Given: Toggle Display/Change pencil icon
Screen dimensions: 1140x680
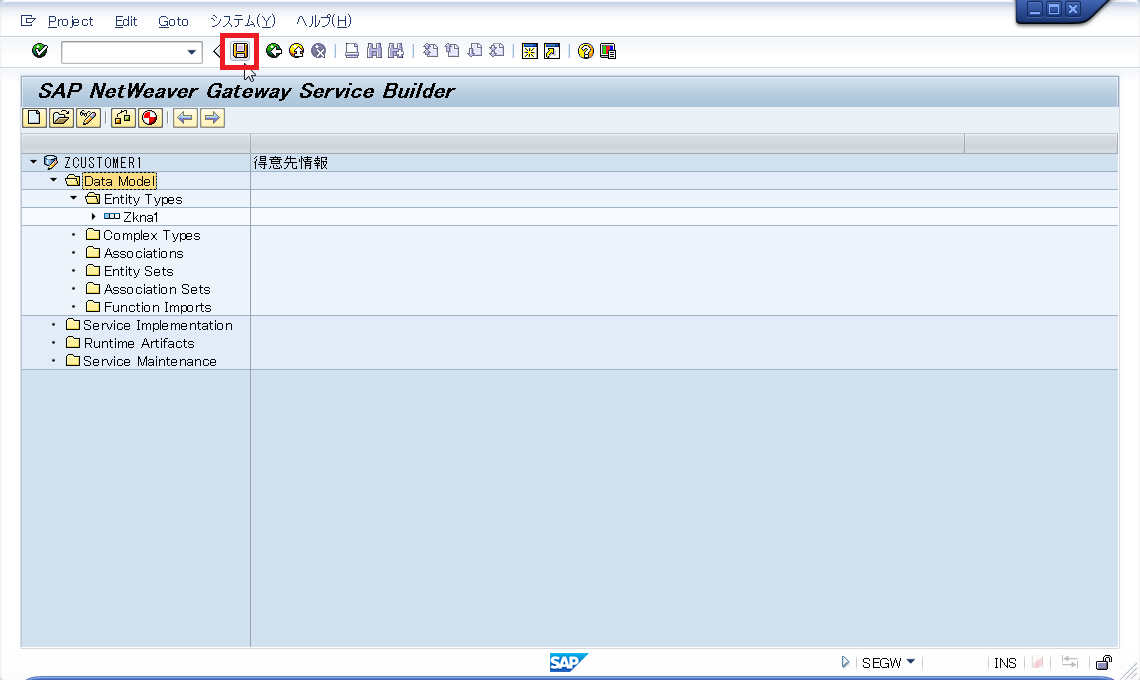Looking at the screenshot, I should pyautogui.click(x=88, y=118).
